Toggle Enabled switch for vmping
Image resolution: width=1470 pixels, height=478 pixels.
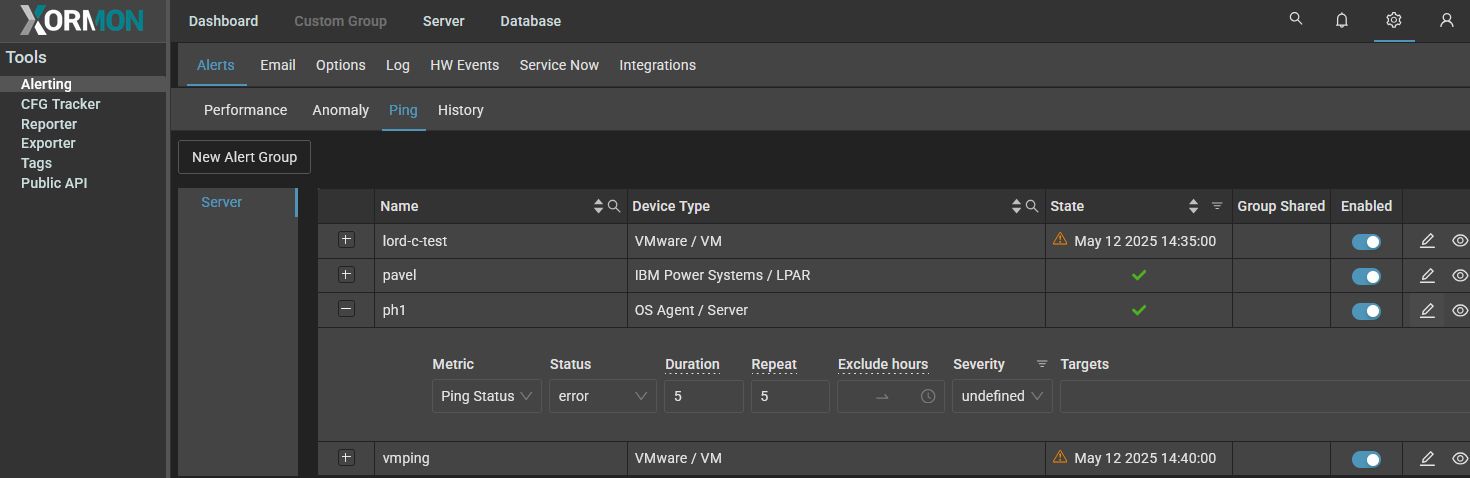coord(1365,459)
